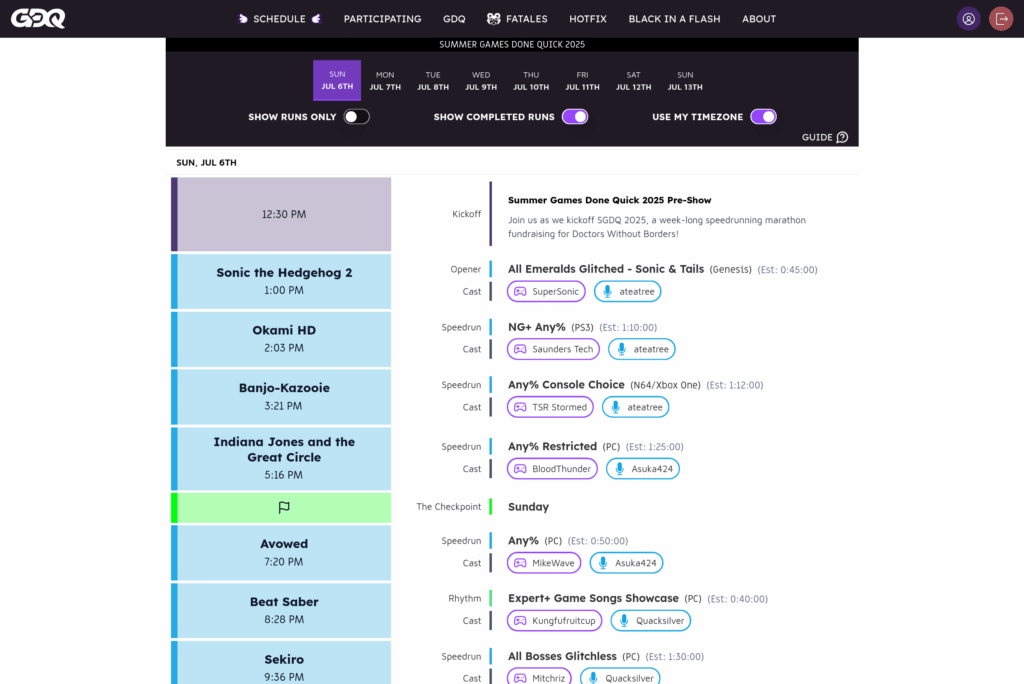Open the Hotfix nav menu
1024x684 pixels.
pos(588,19)
